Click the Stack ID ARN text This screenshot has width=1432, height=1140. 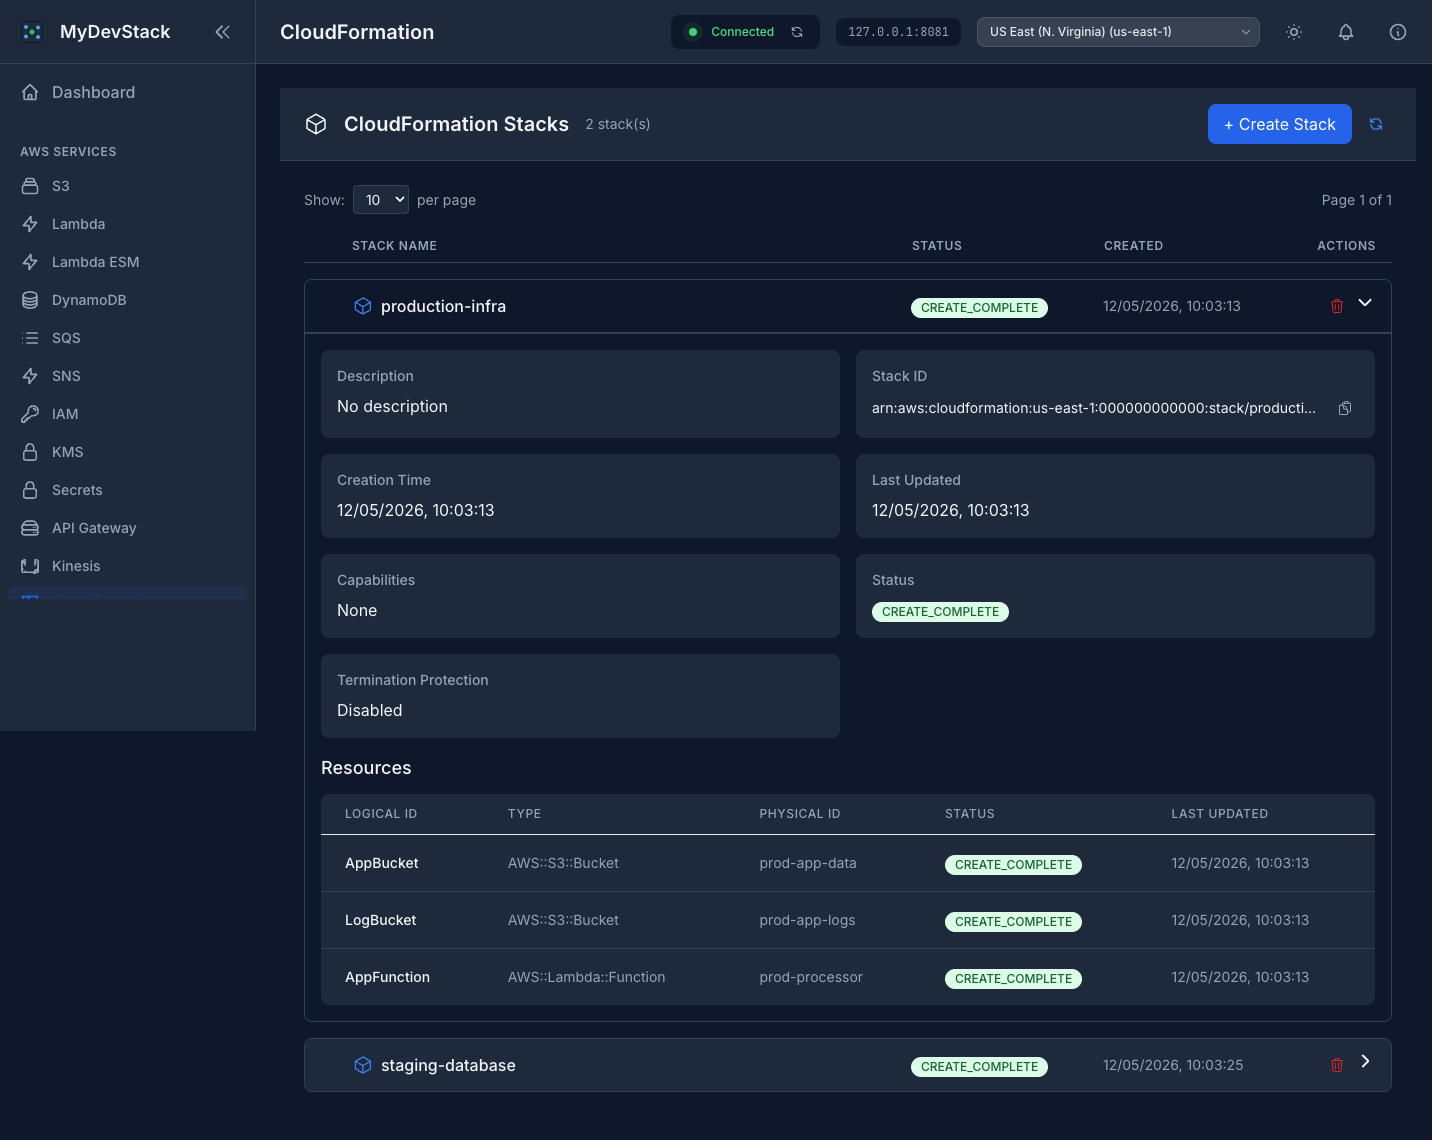(x=1094, y=408)
